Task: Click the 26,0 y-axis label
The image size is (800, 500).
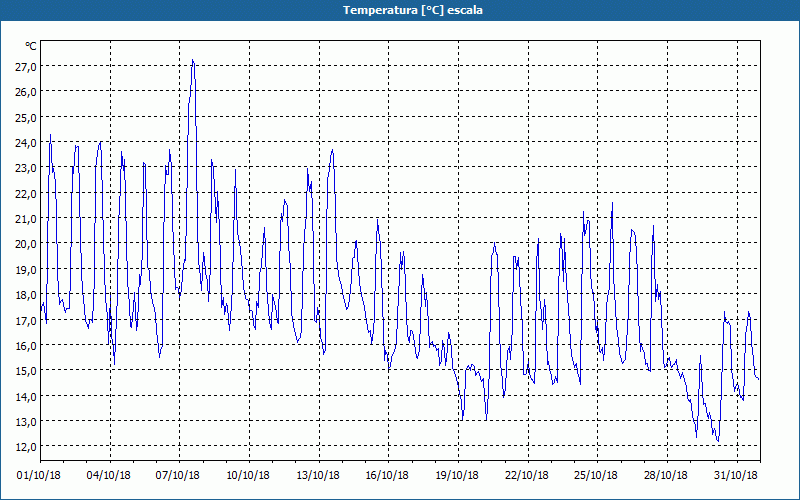Action: pyautogui.click(x=26, y=92)
